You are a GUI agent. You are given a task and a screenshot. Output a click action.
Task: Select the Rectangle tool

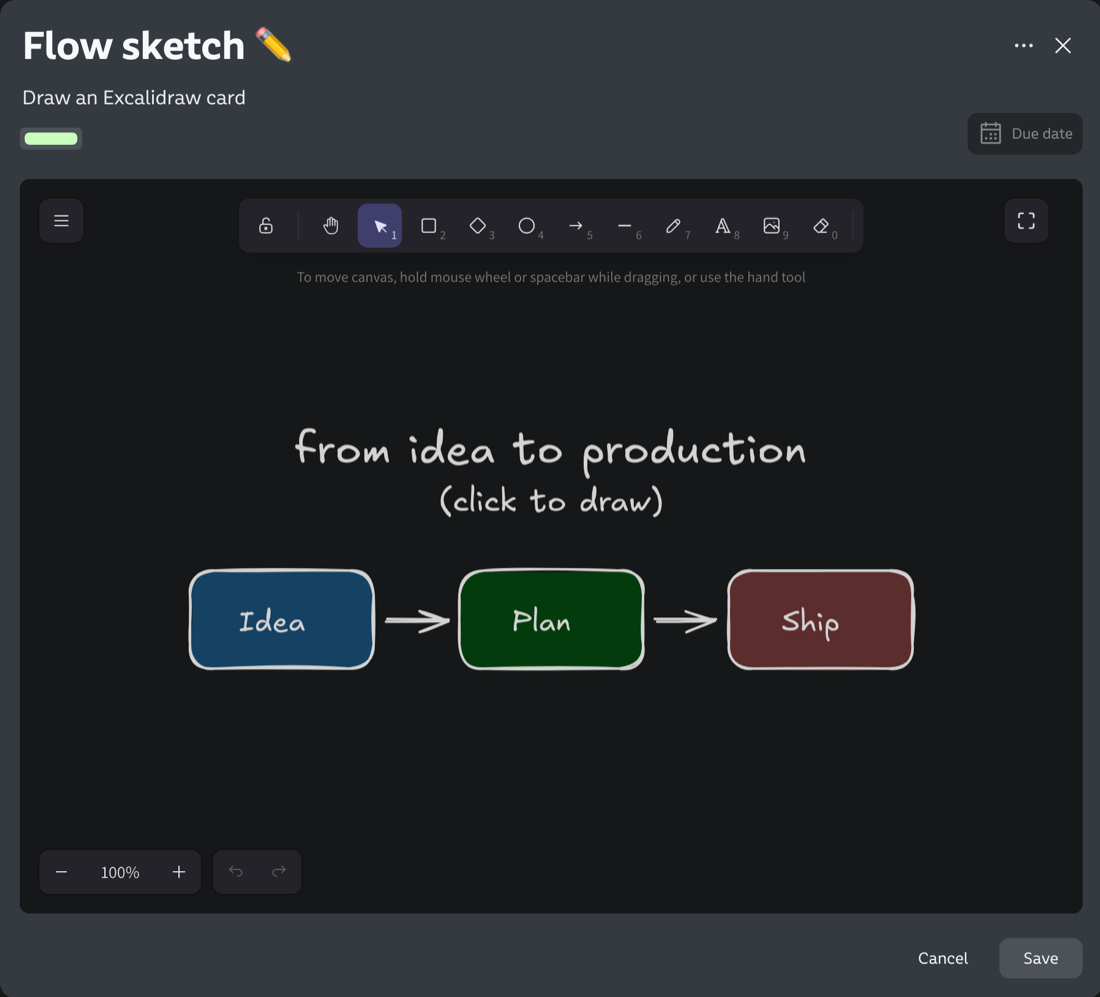(429, 226)
